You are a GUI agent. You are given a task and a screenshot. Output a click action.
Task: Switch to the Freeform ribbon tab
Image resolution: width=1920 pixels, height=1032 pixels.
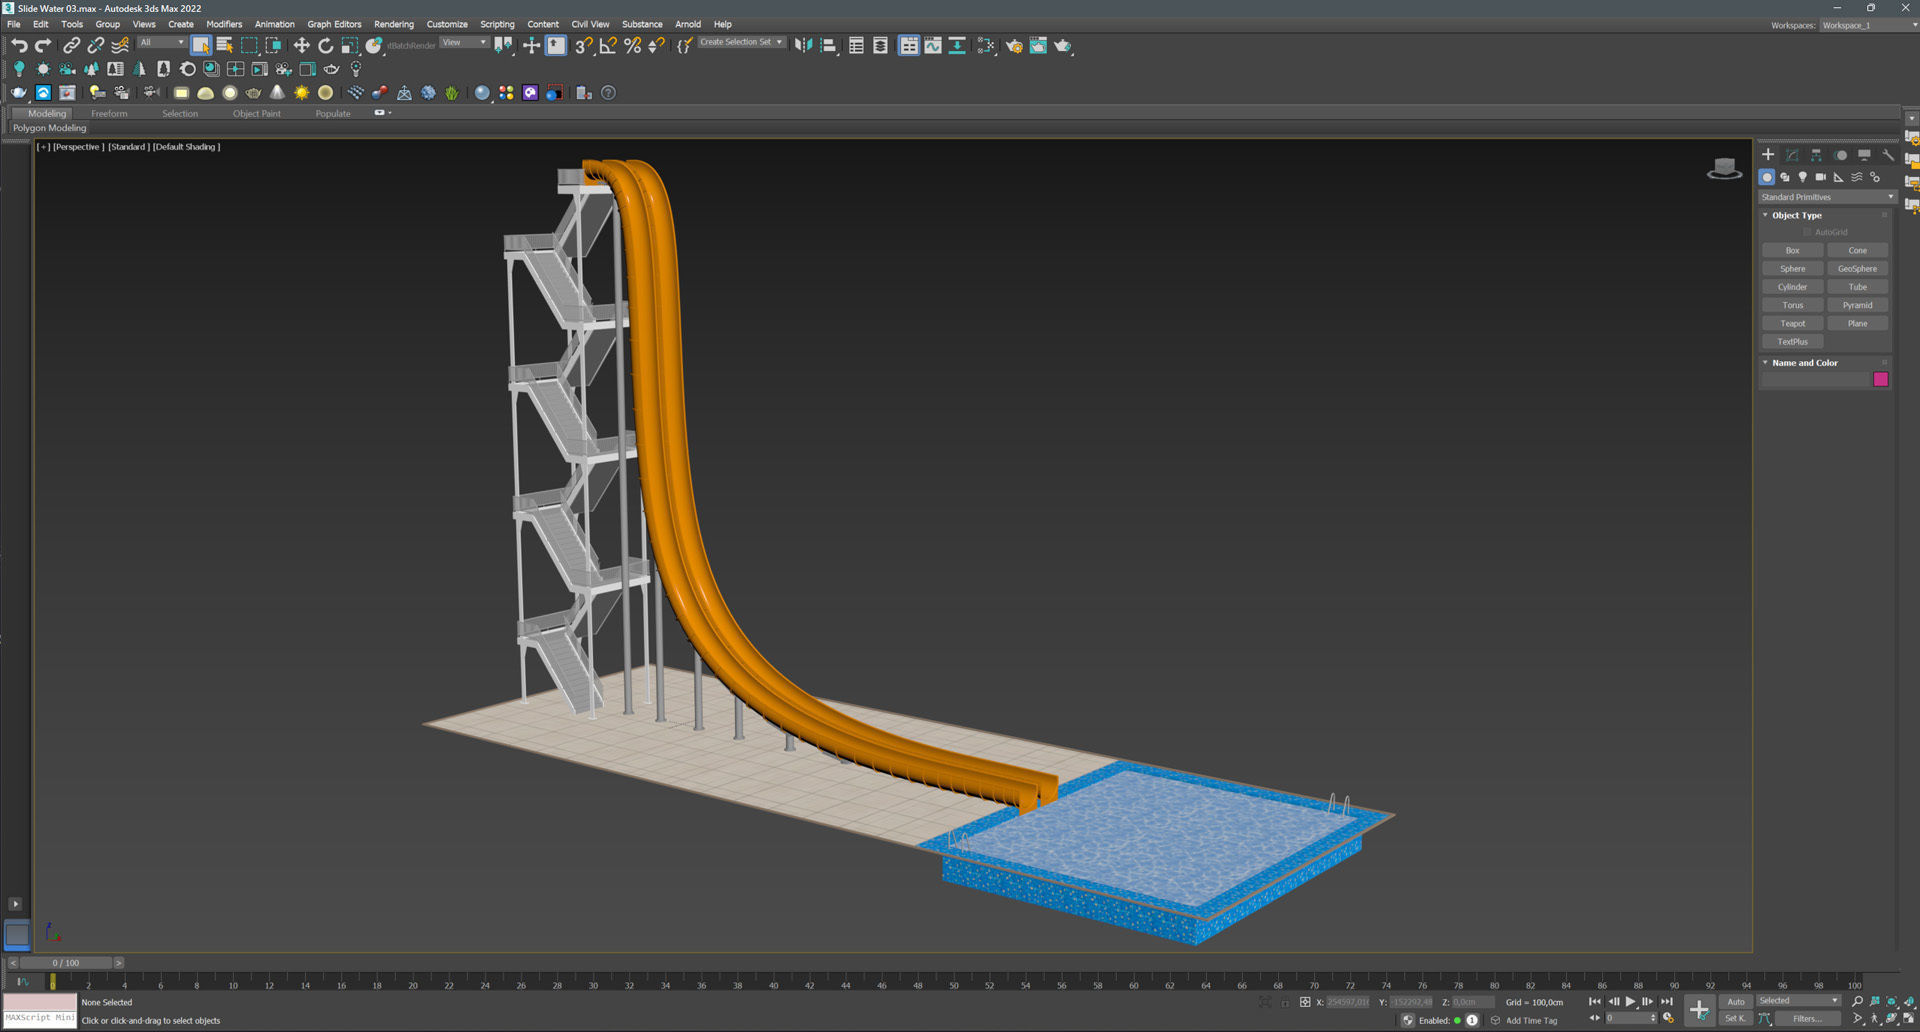(109, 114)
